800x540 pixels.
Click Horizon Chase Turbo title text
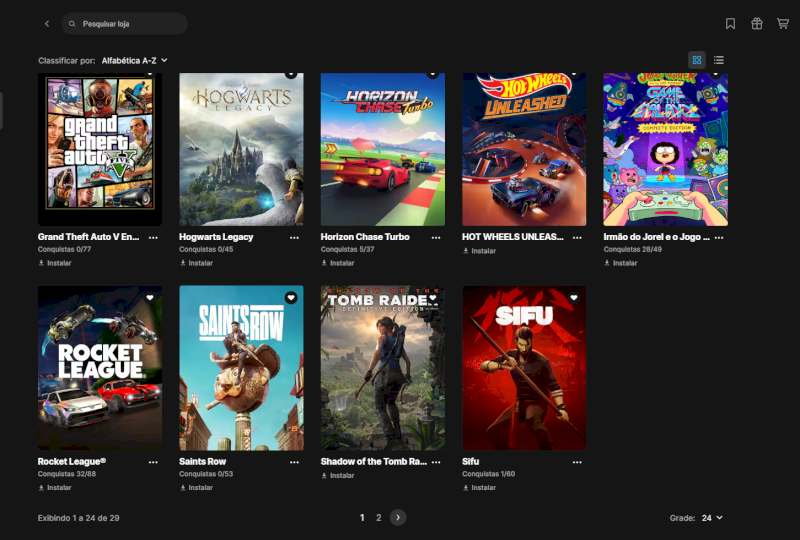click(365, 237)
